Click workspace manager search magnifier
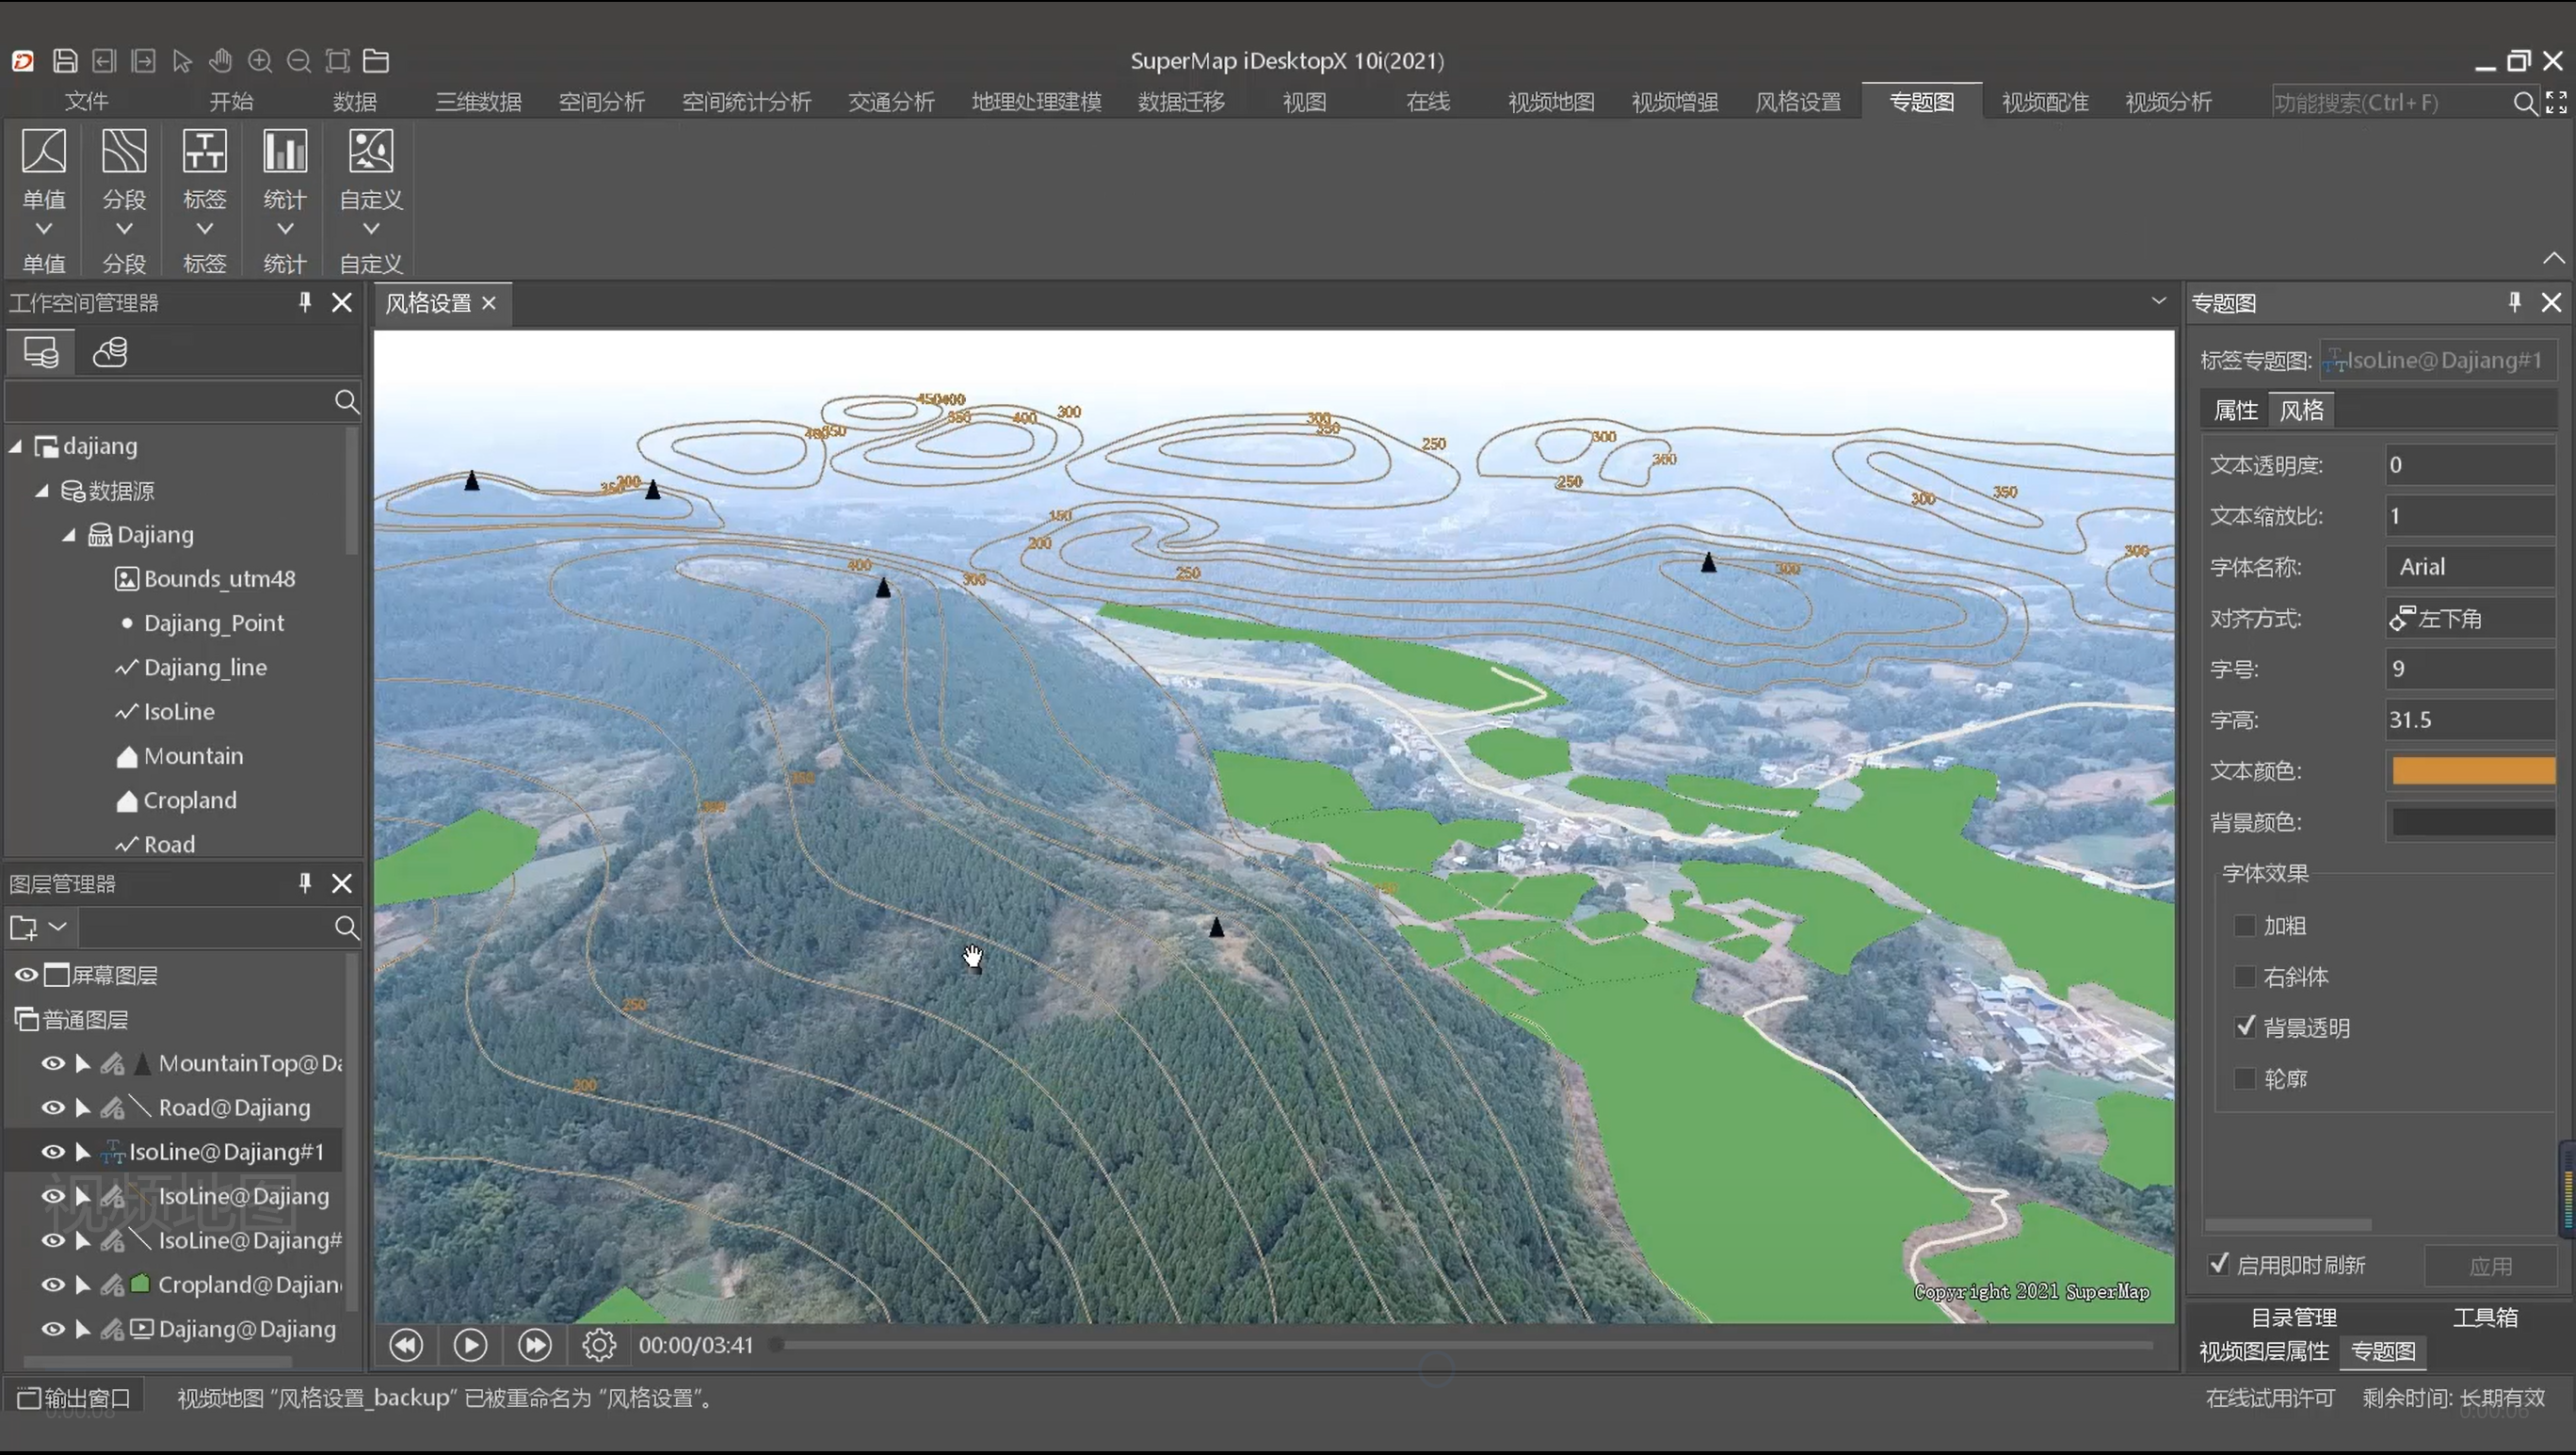 click(346, 401)
